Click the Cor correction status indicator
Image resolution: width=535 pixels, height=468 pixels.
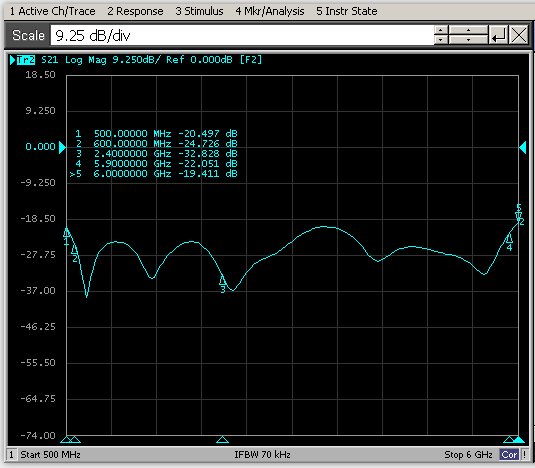click(509, 455)
